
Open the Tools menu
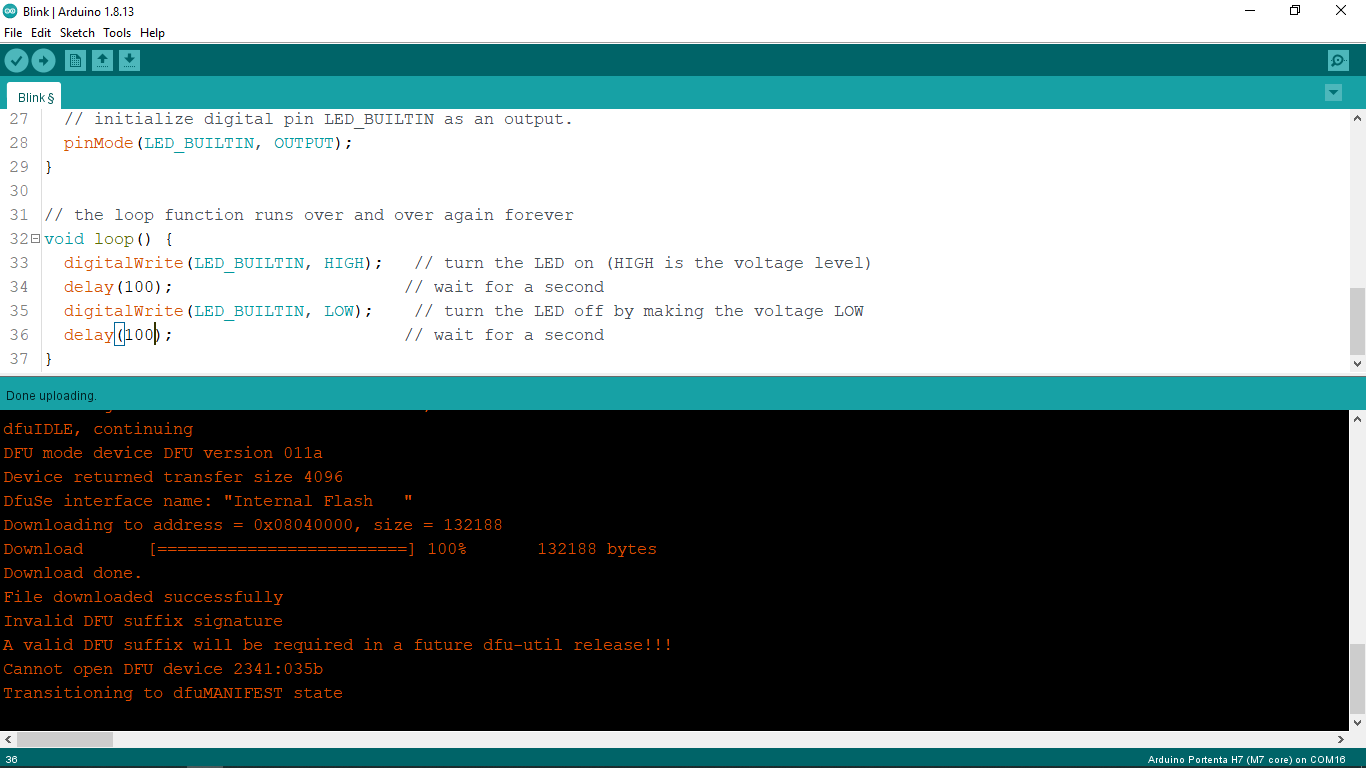pyautogui.click(x=117, y=33)
